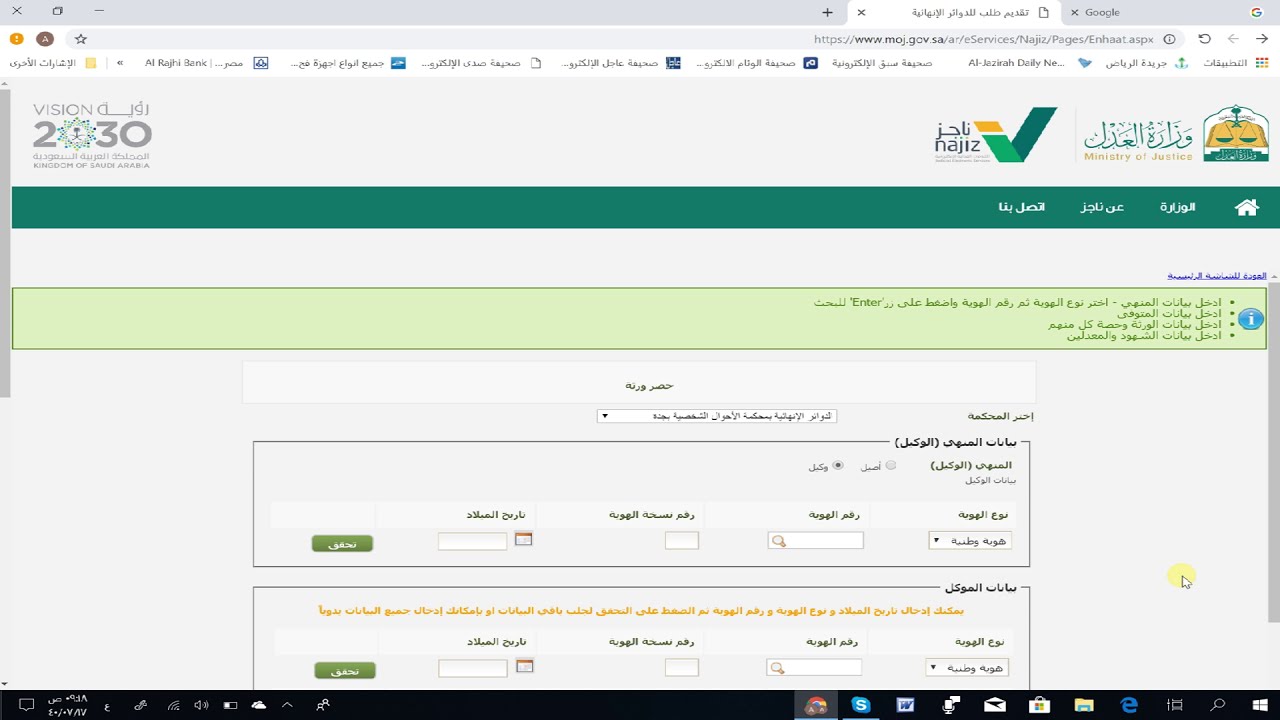Open اتصل بنا menu item
This screenshot has height=720, width=1280.
point(1021,207)
